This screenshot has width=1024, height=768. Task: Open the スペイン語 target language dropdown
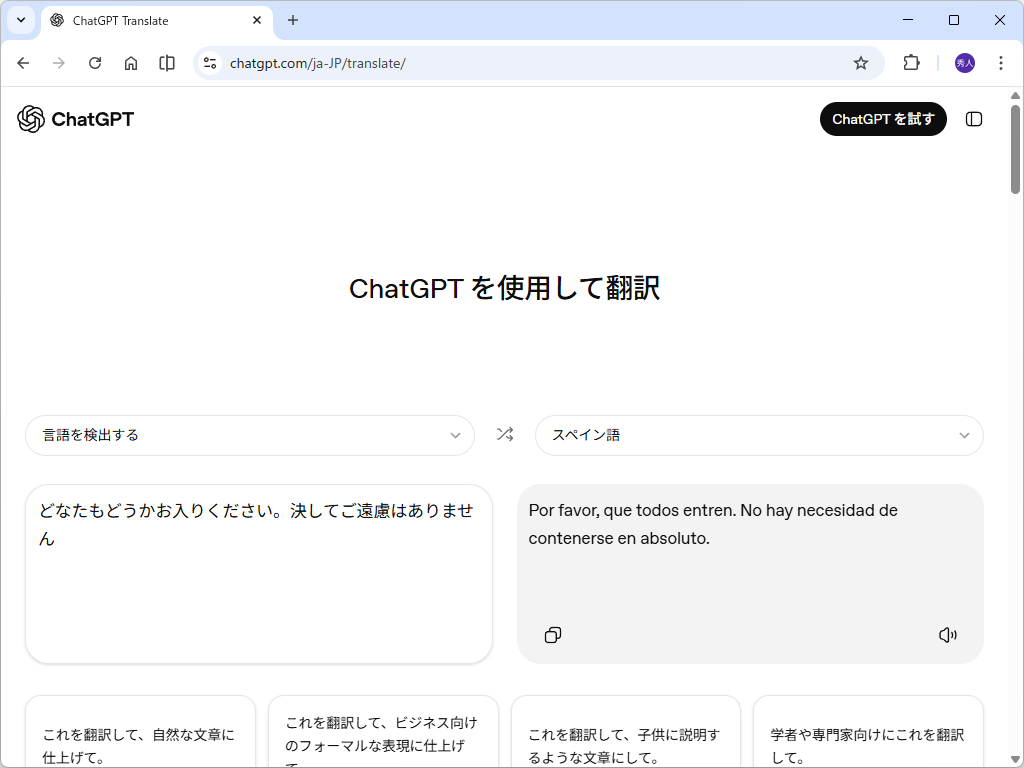point(759,435)
